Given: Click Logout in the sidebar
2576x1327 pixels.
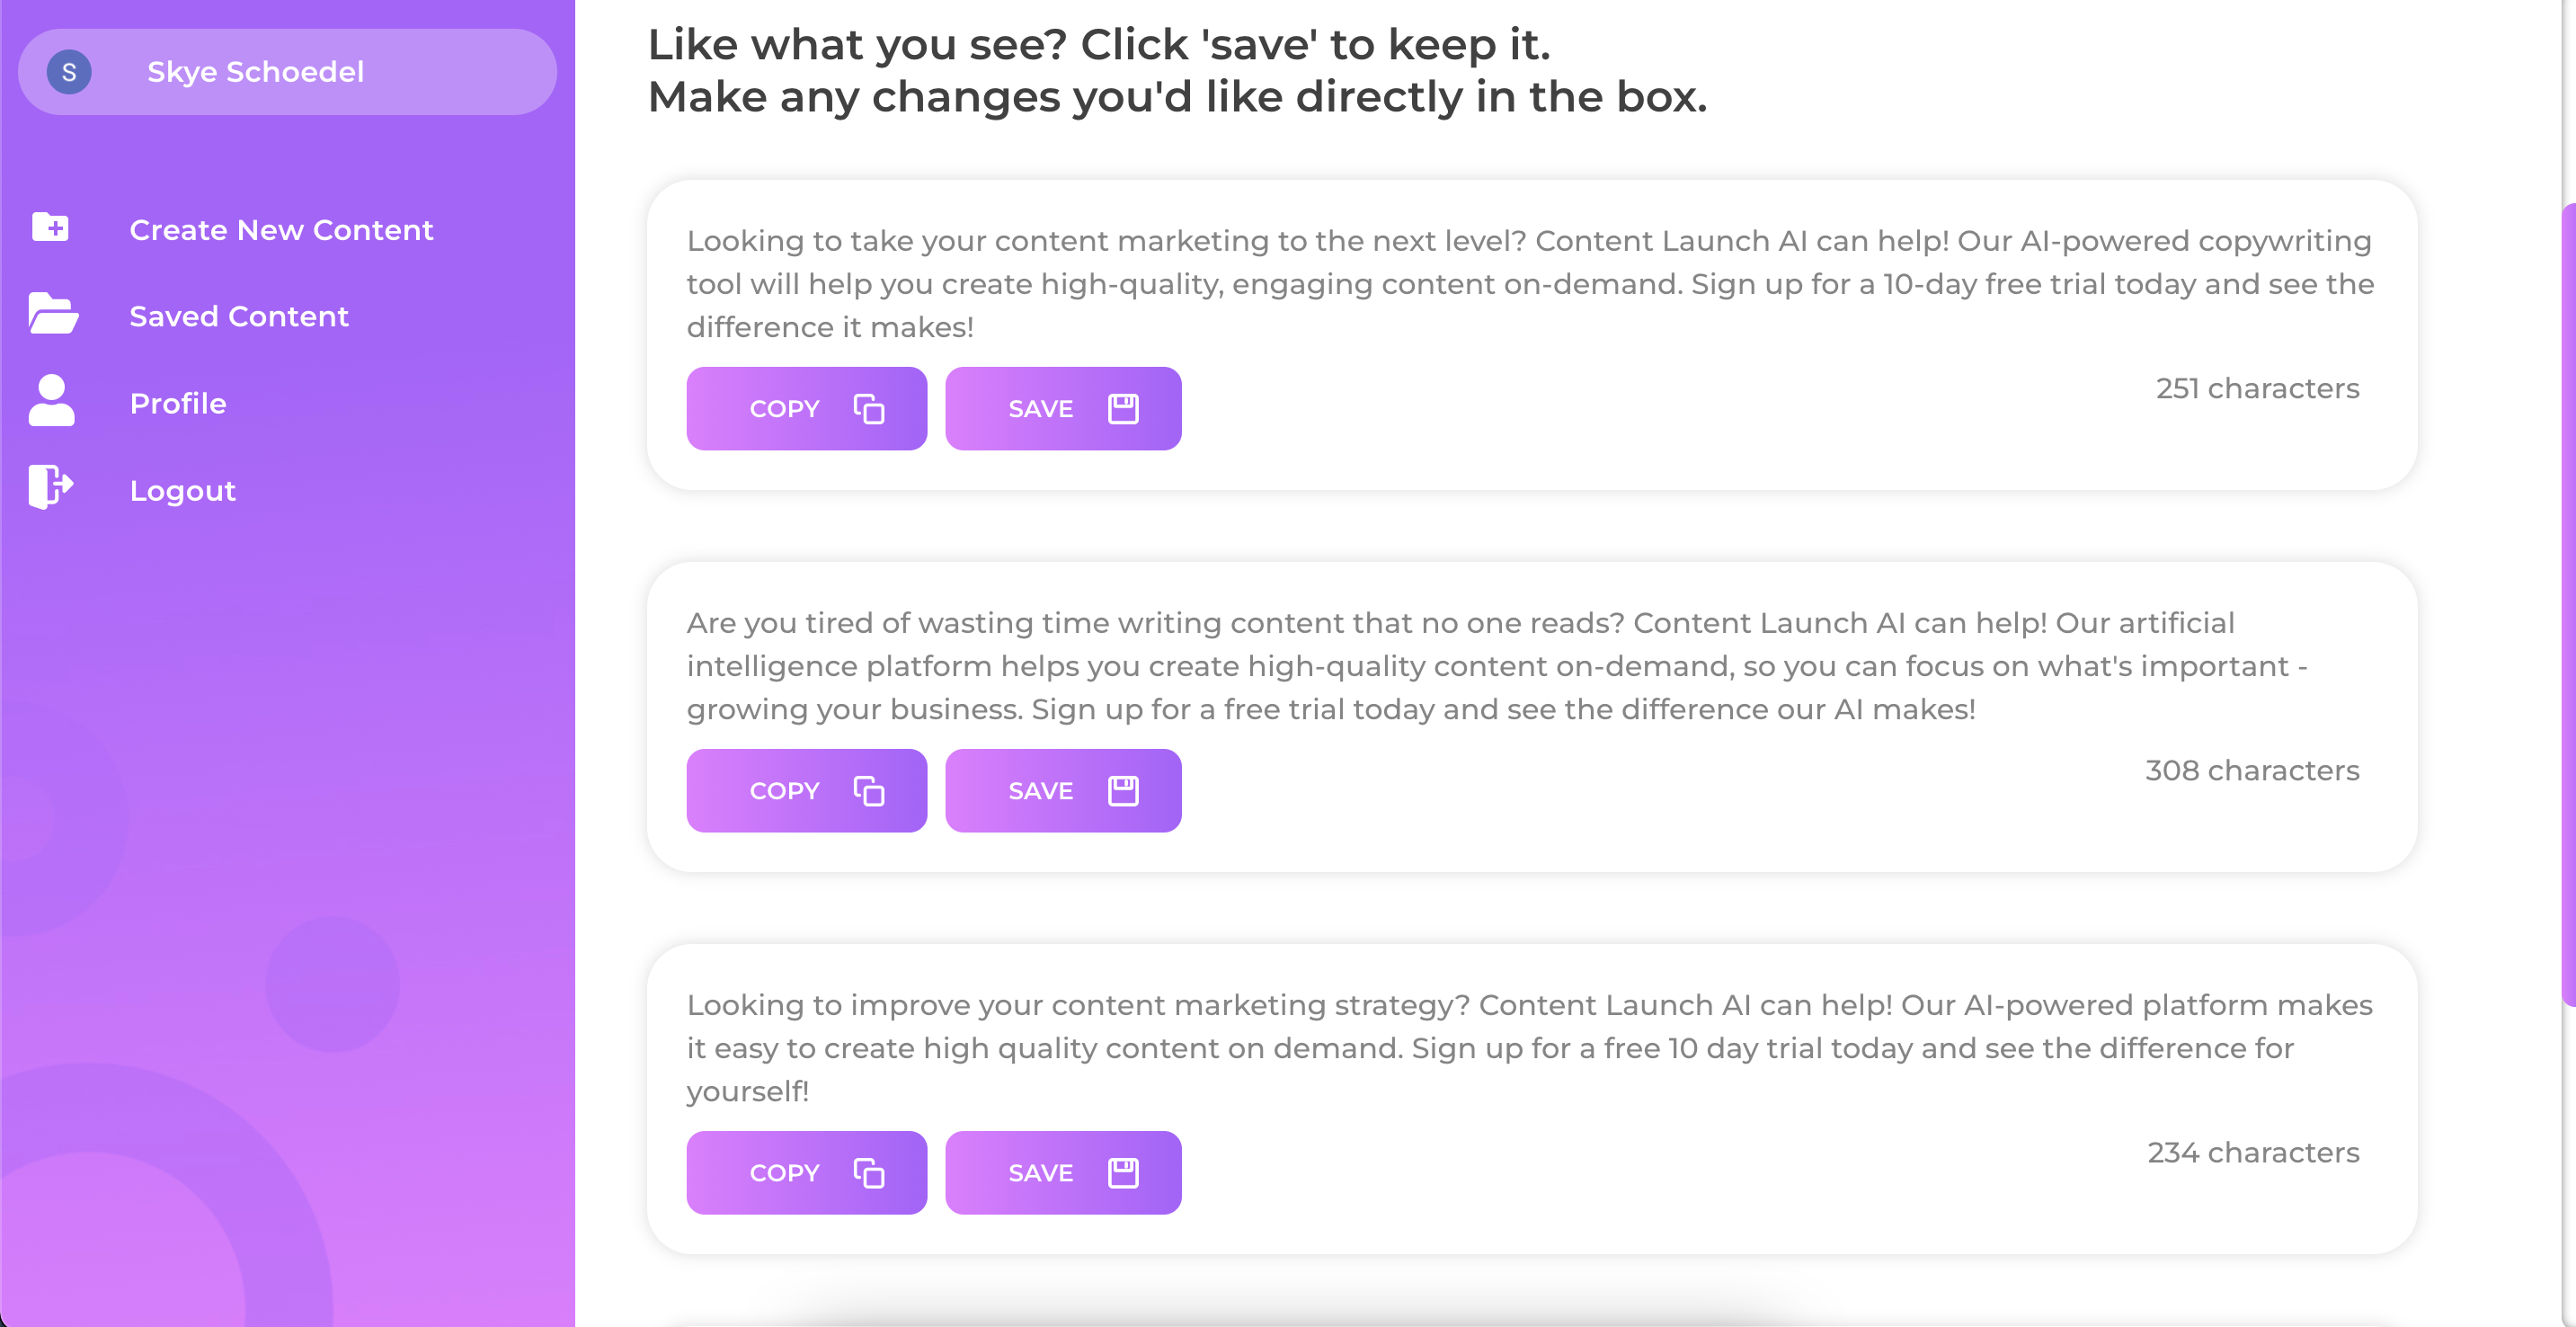Looking at the screenshot, I should pos(182,490).
